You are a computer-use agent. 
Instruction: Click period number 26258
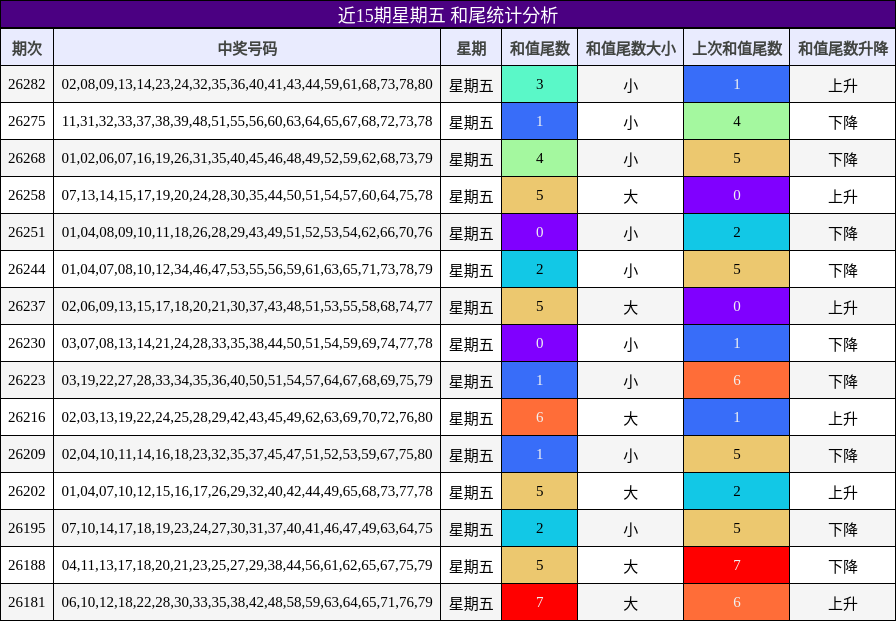[x=27, y=195]
